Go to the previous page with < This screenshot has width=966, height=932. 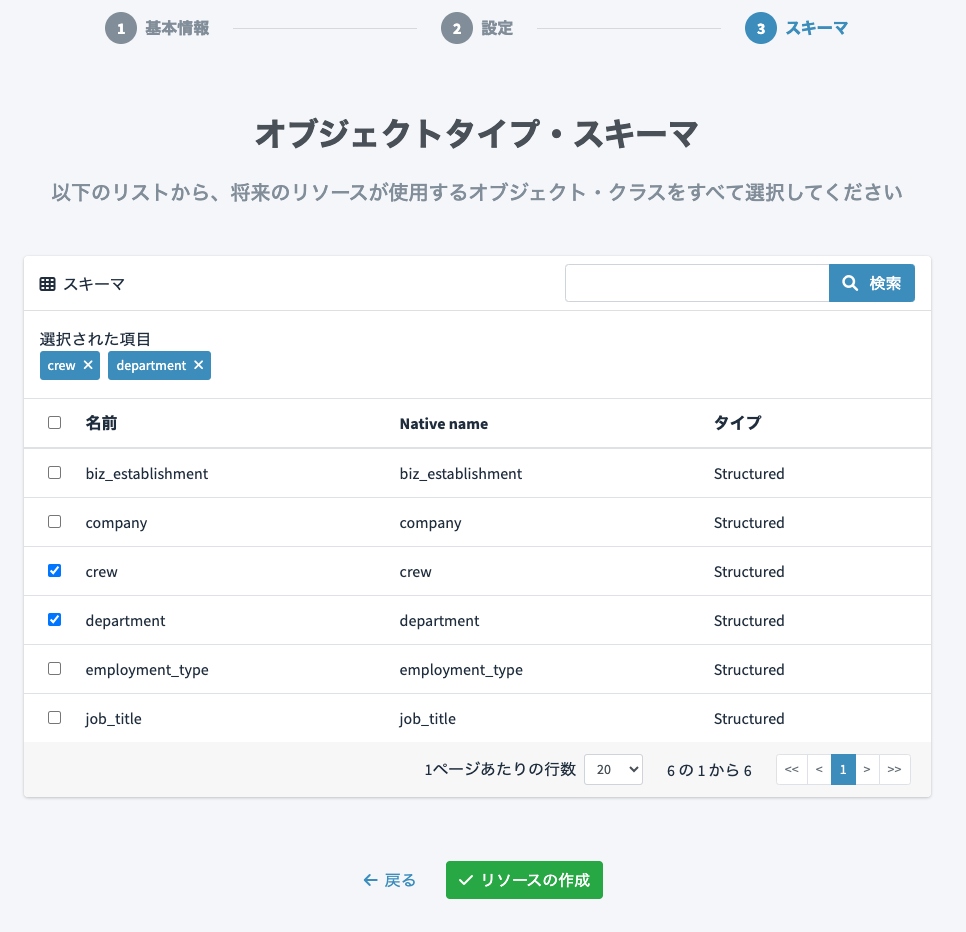coord(819,769)
